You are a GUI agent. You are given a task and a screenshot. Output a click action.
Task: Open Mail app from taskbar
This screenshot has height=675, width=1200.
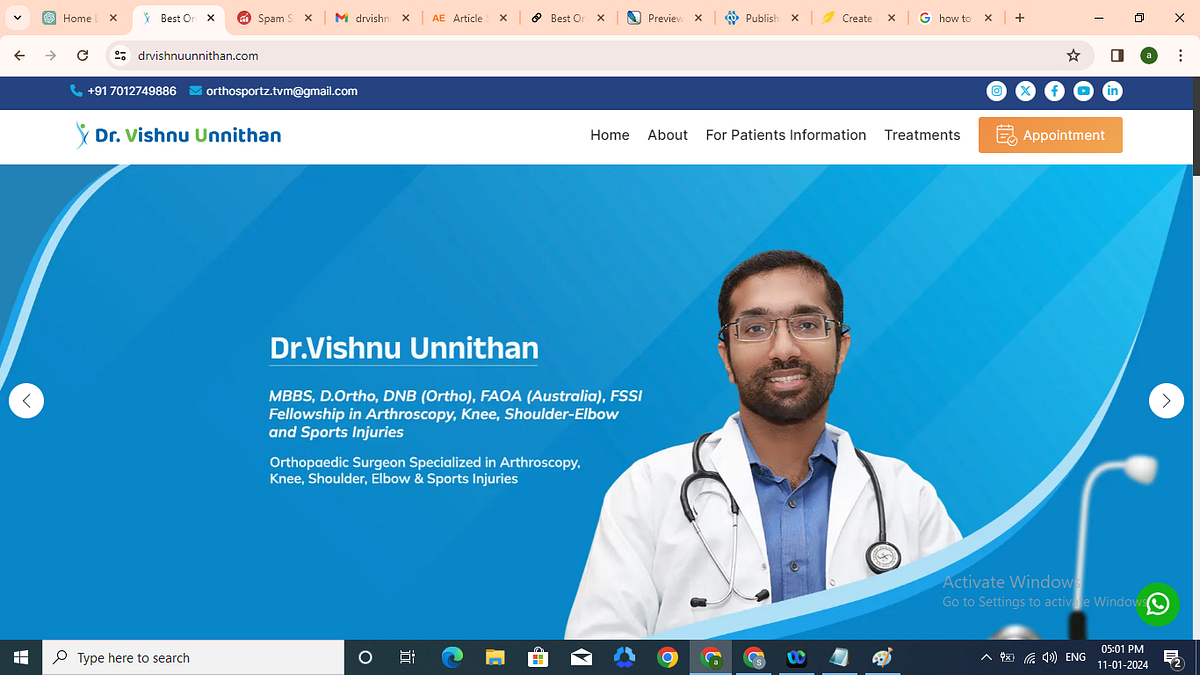tap(581, 657)
